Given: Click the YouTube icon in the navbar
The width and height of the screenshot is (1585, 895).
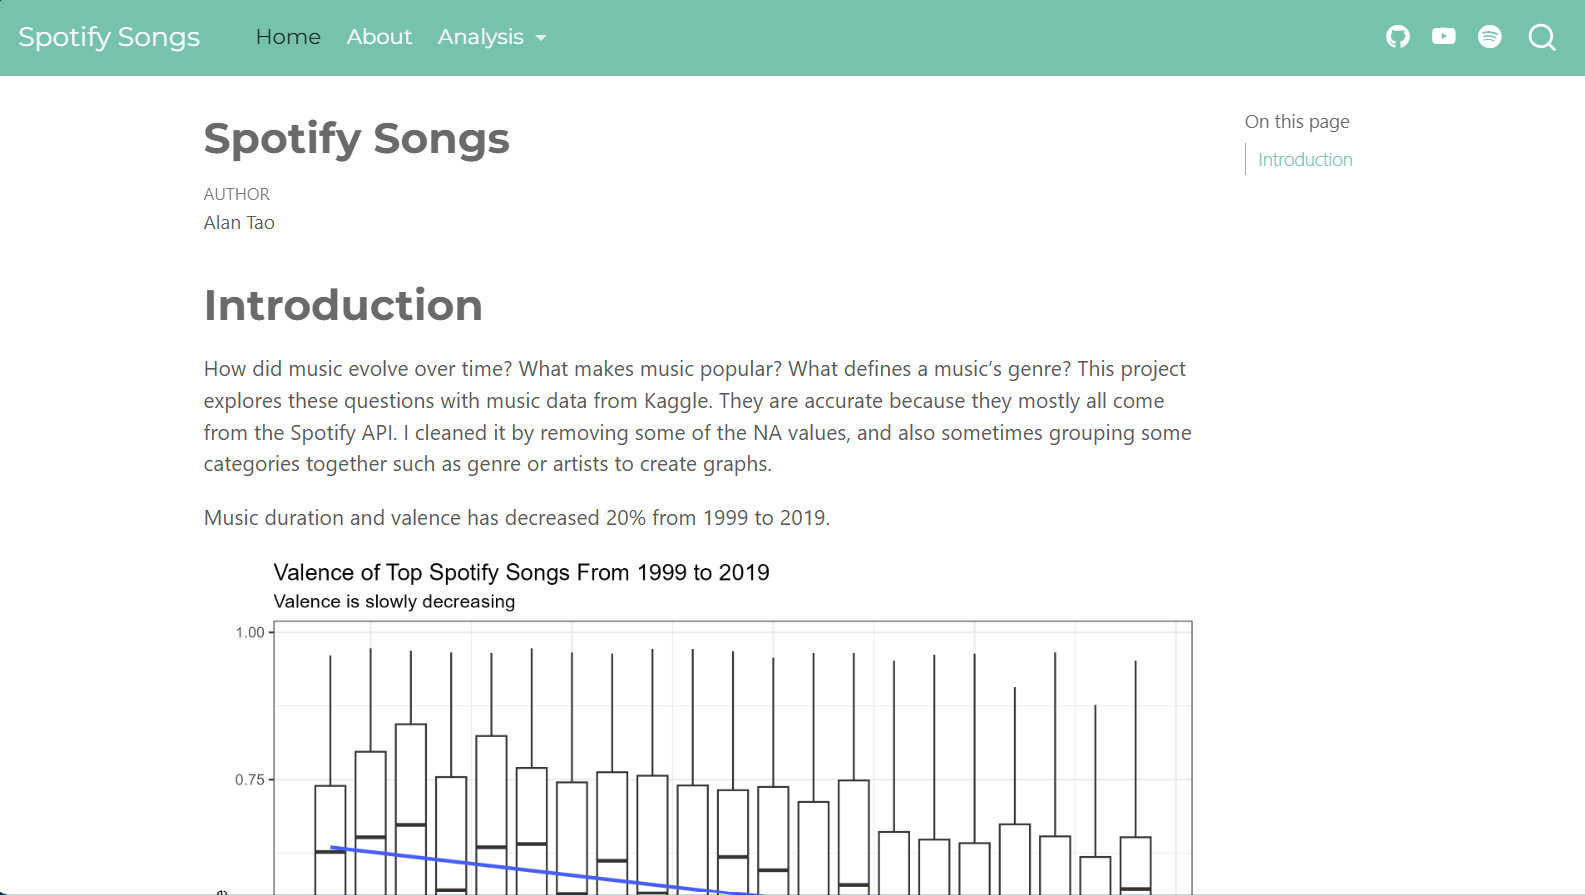Looking at the screenshot, I should point(1444,37).
